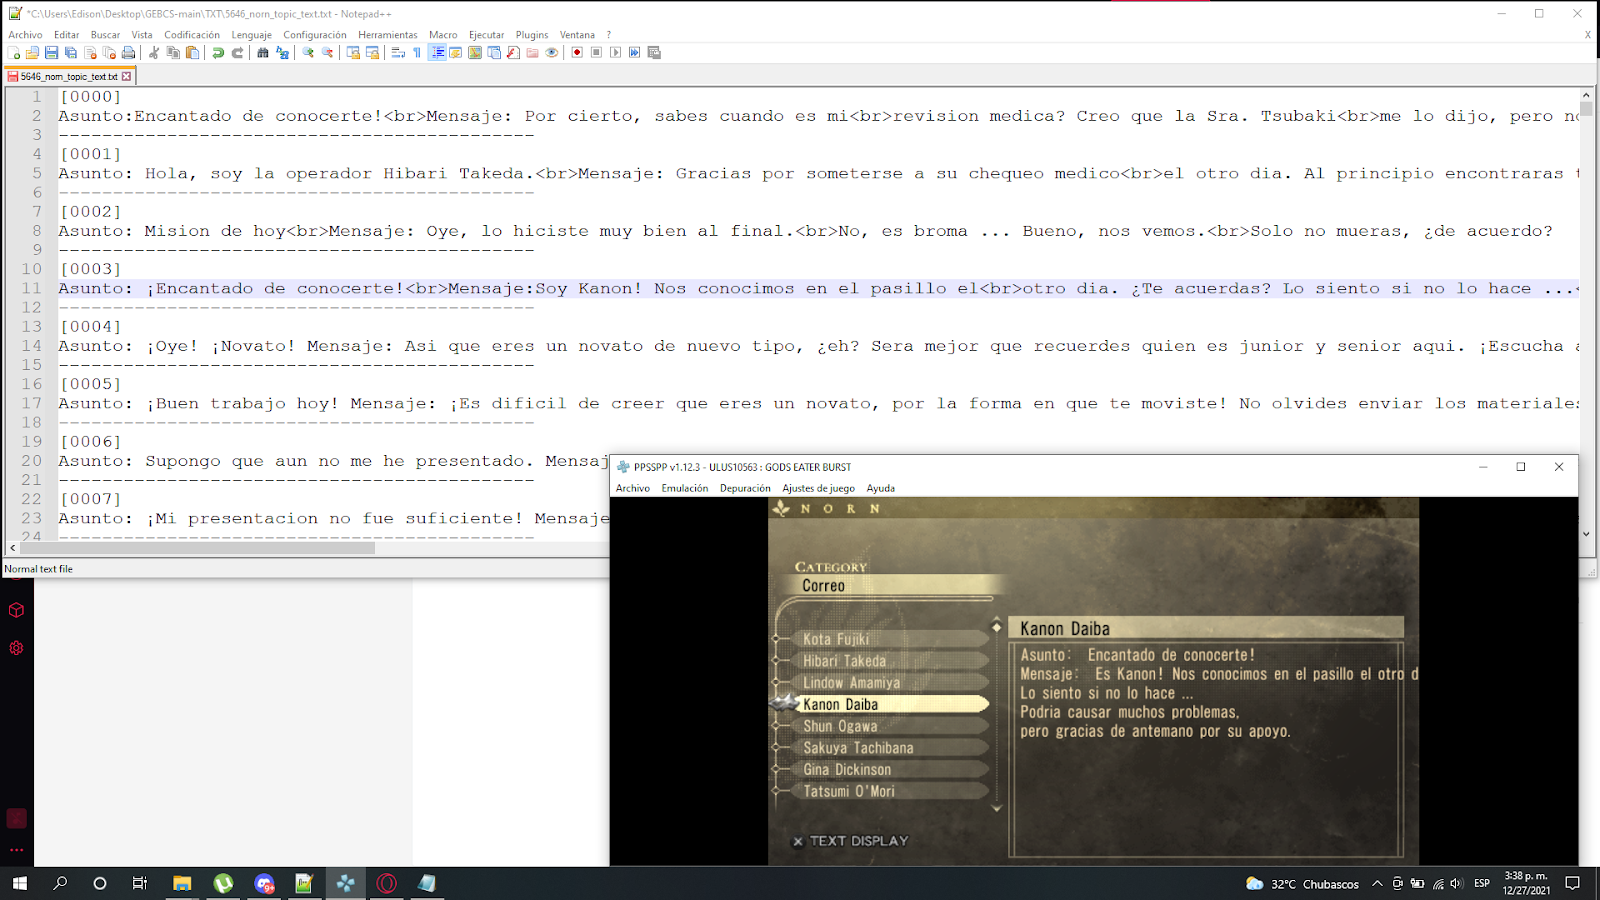Image resolution: width=1600 pixels, height=900 pixels.
Task: Click the New file icon in Notepad++
Action: (x=14, y=53)
